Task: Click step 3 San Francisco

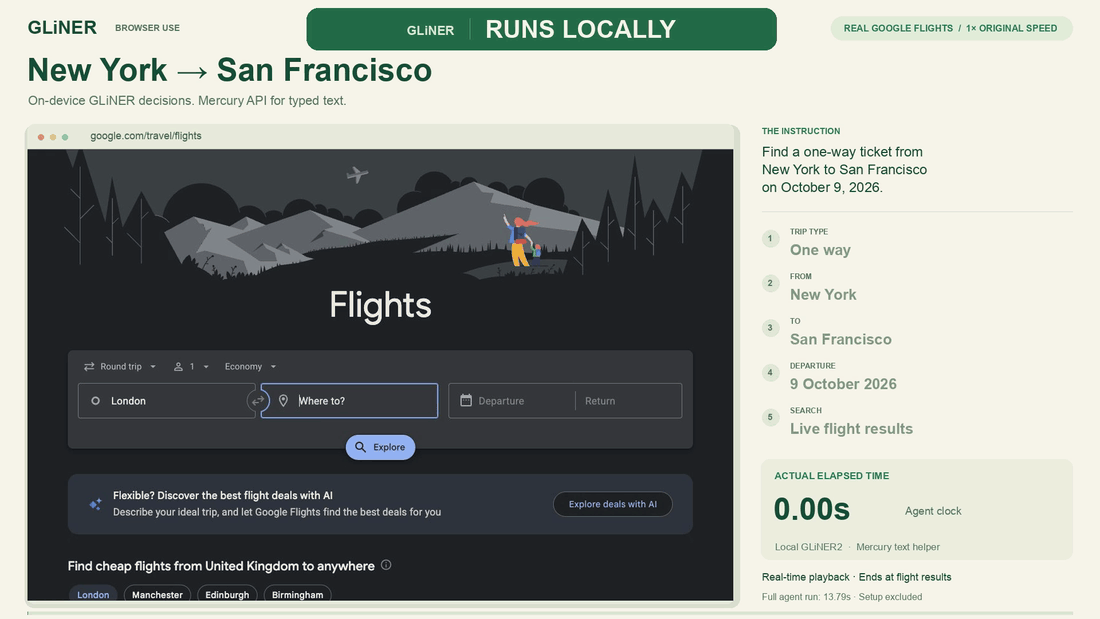Action: pyautogui.click(x=840, y=340)
